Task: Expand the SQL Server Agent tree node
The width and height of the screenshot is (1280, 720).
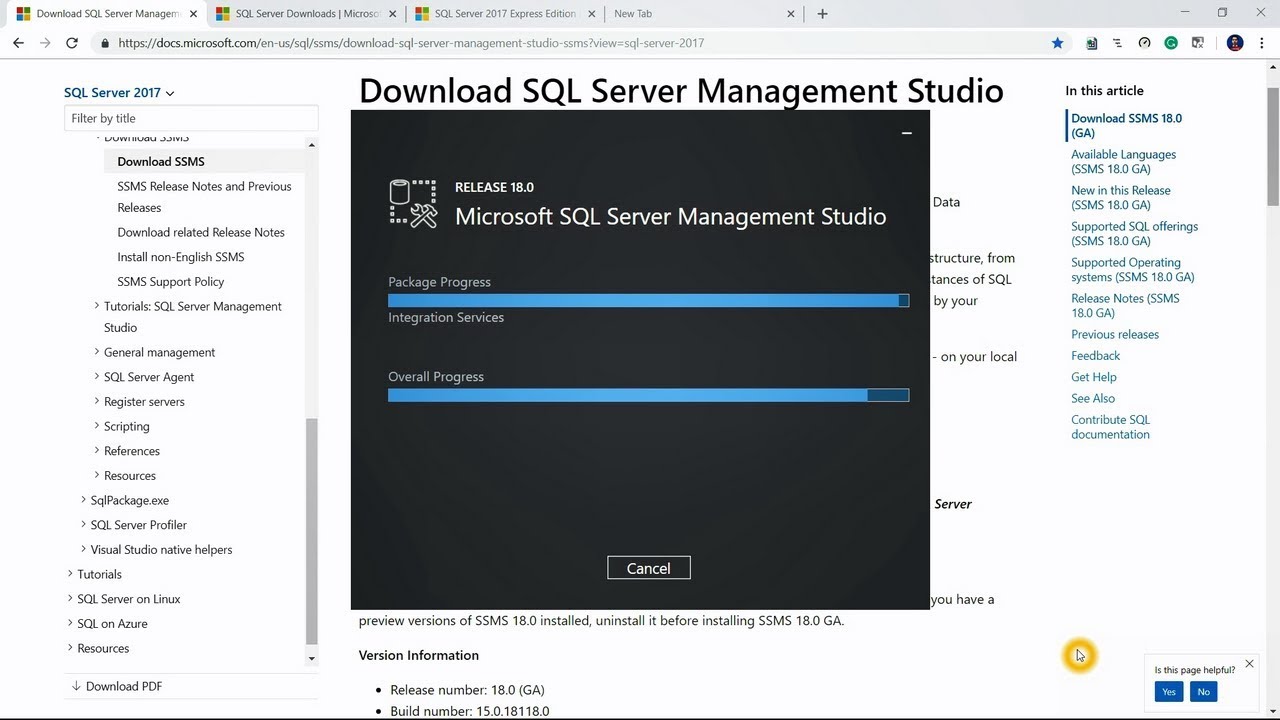Action: click(97, 377)
